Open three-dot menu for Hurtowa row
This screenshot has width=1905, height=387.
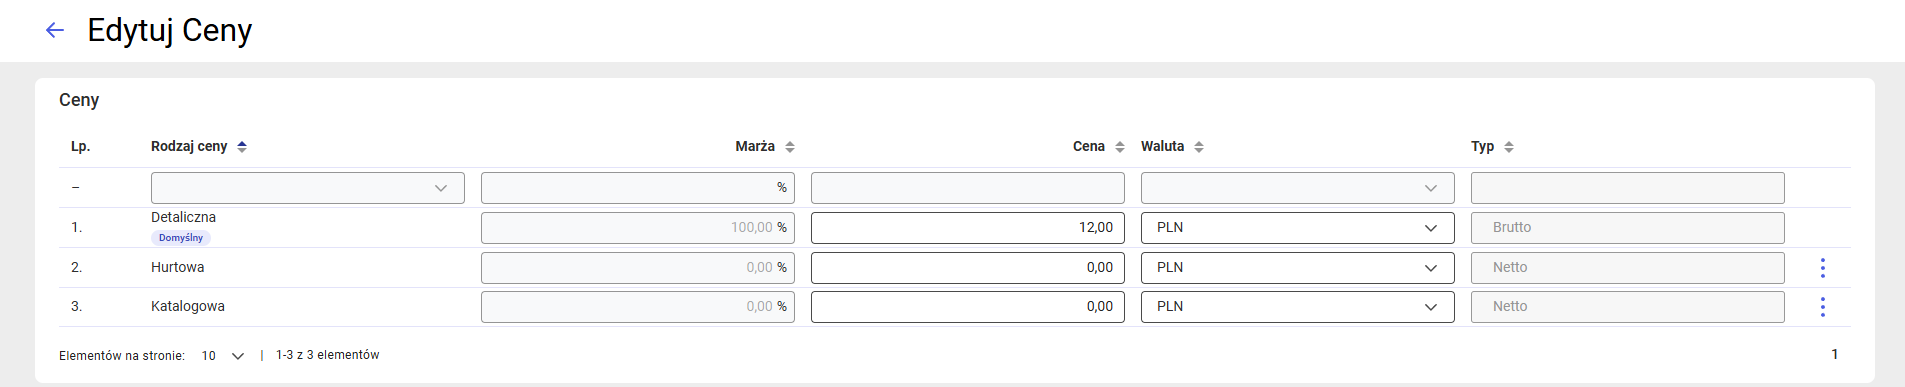(1823, 268)
